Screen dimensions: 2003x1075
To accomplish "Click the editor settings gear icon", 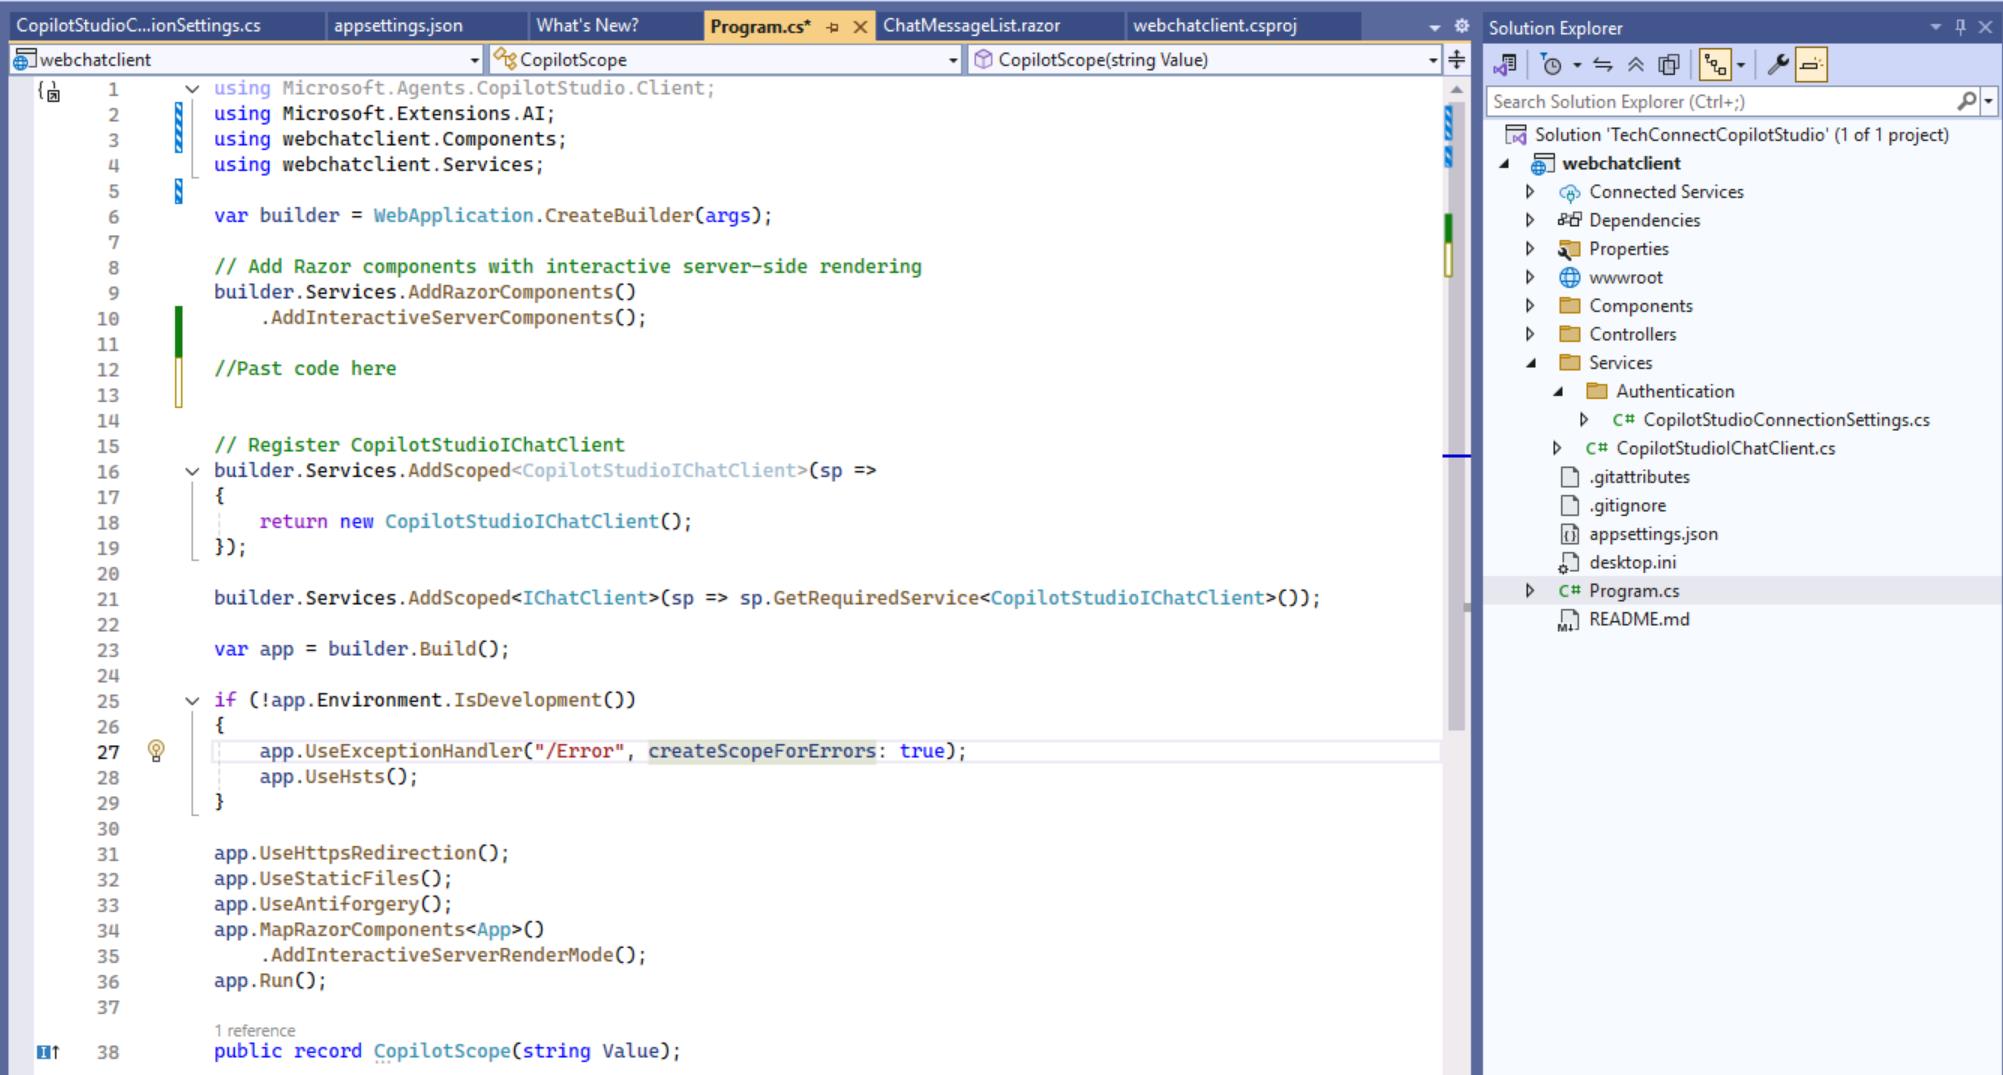I will click(x=1461, y=26).
